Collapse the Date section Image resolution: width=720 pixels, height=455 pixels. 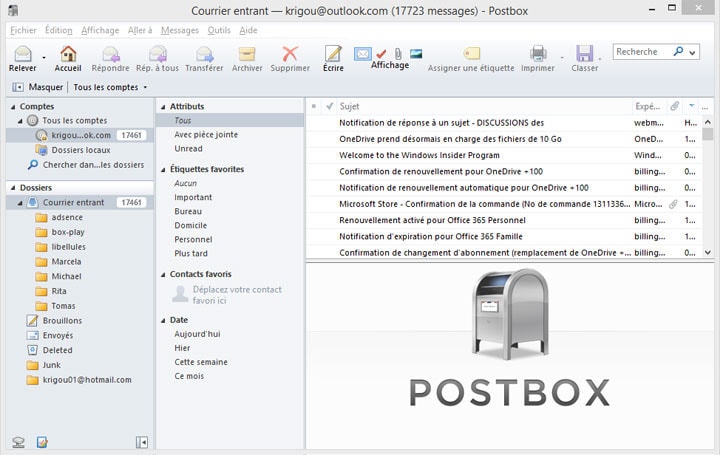click(163, 320)
